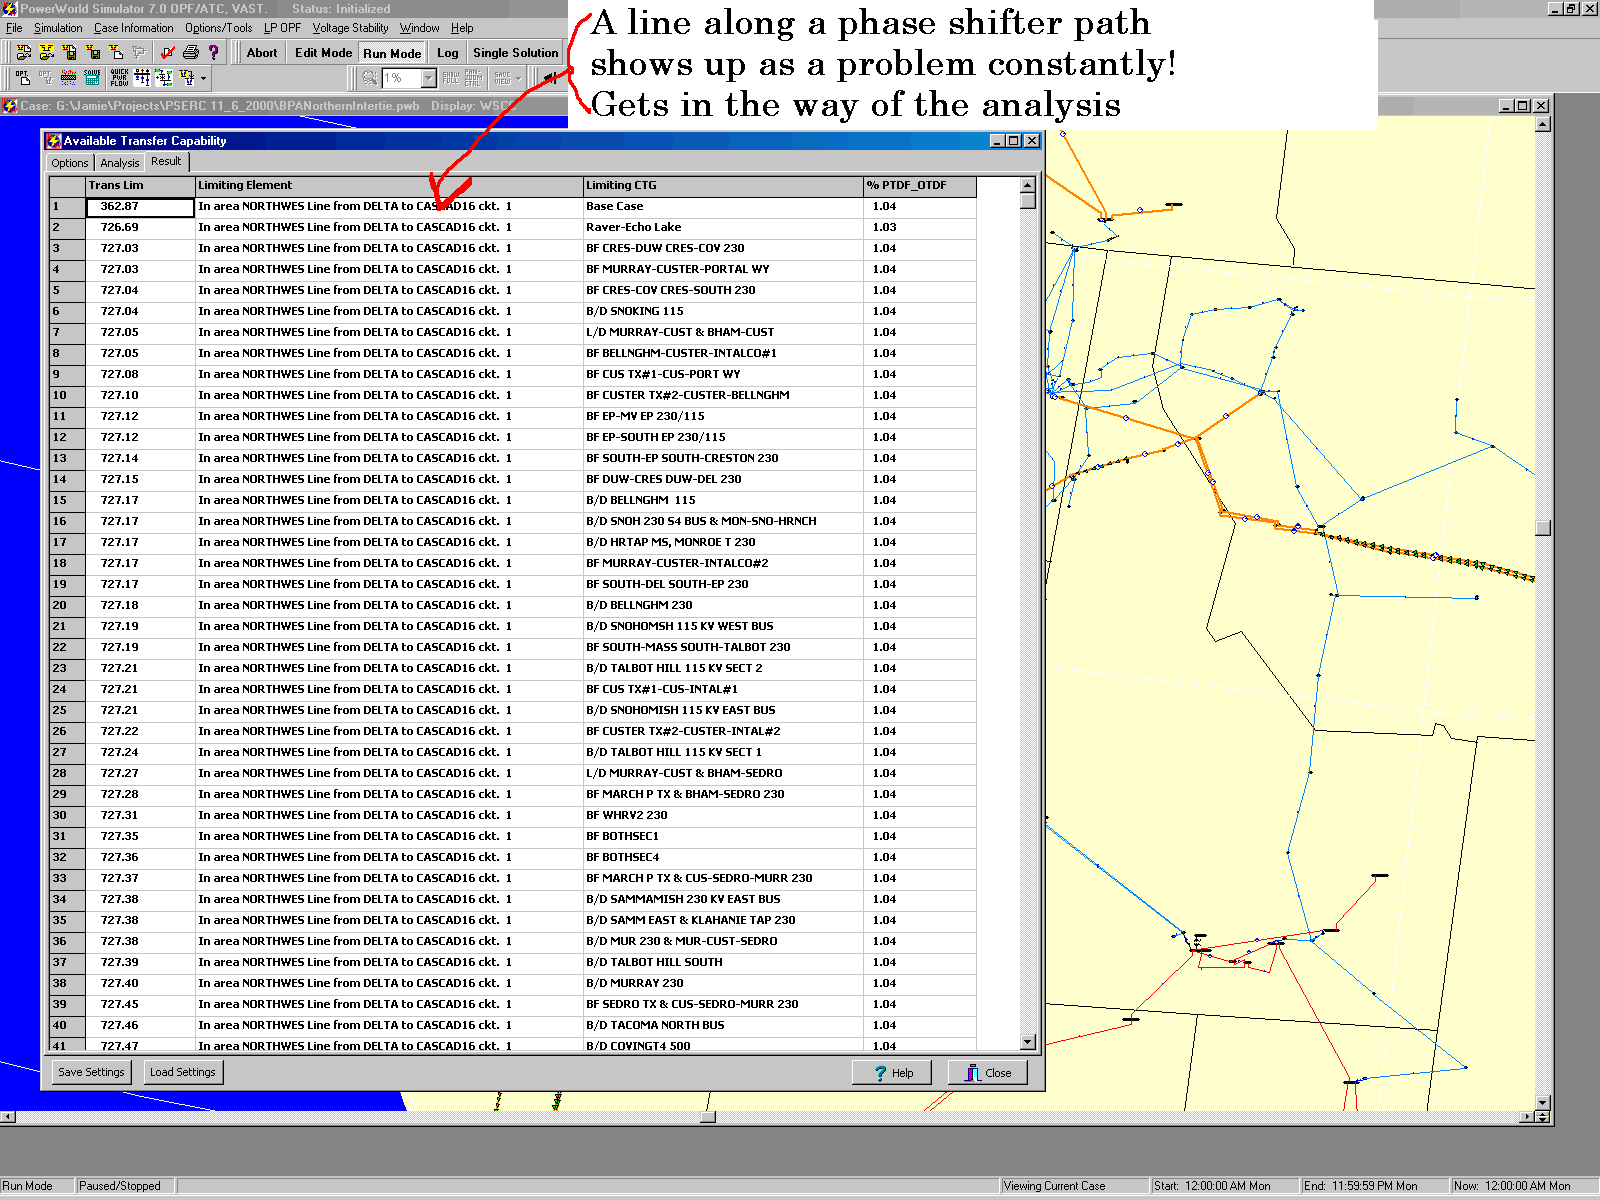Image resolution: width=1600 pixels, height=1200 pixels.
Task: Click the red checkmark validate icon
Action: click(167, 52)
